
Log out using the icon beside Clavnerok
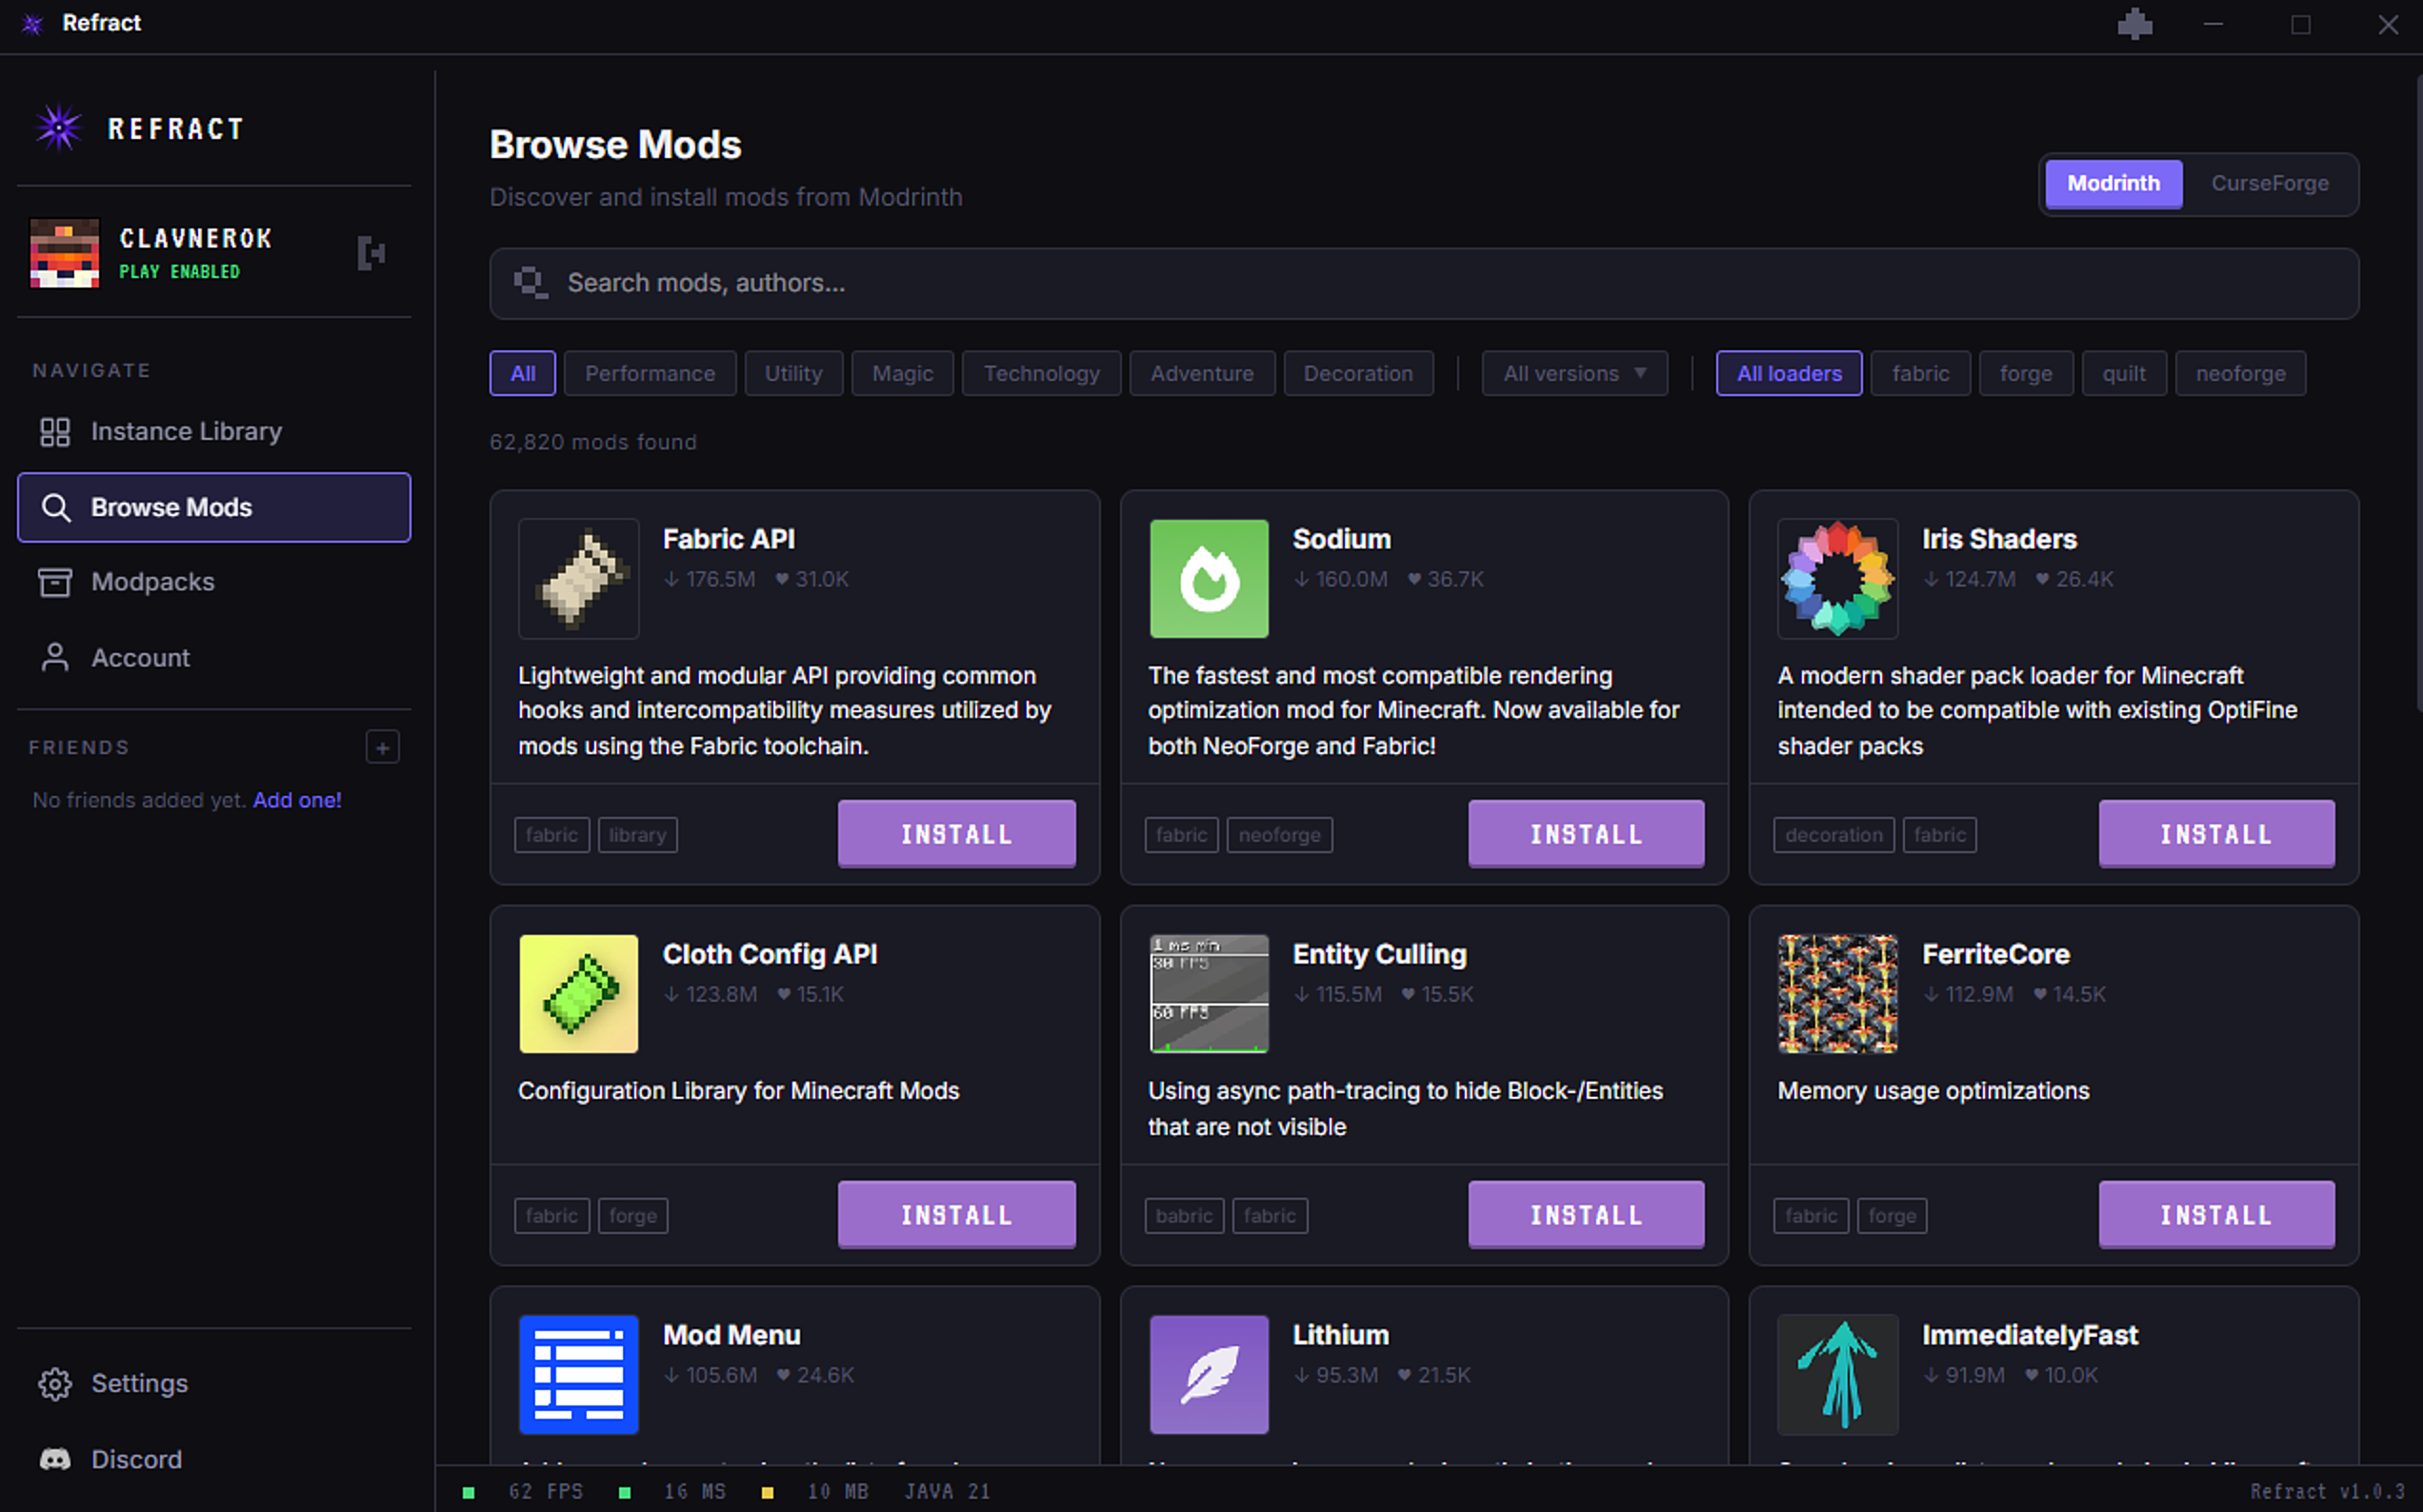[371, 253]
